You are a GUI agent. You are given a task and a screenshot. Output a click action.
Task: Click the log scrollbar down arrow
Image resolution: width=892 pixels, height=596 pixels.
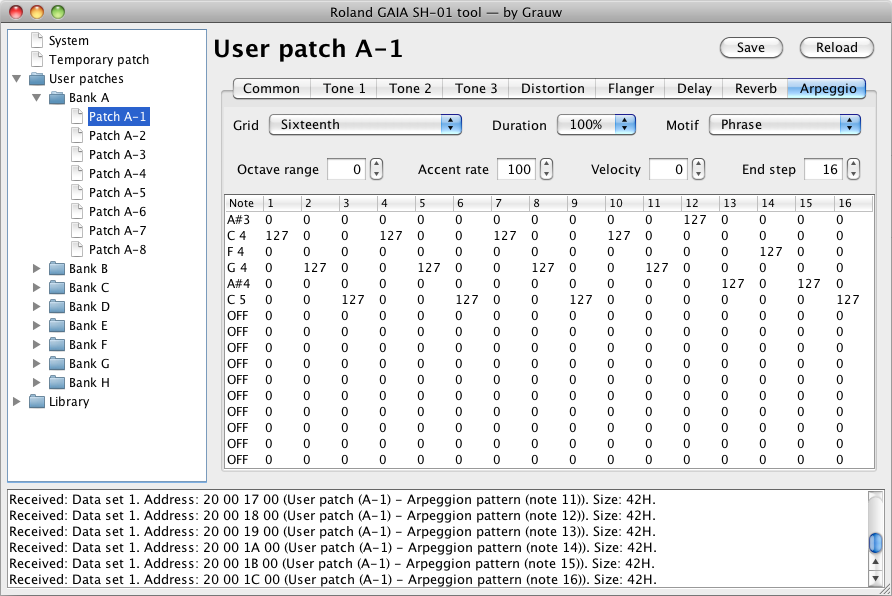tap(876, 578)
